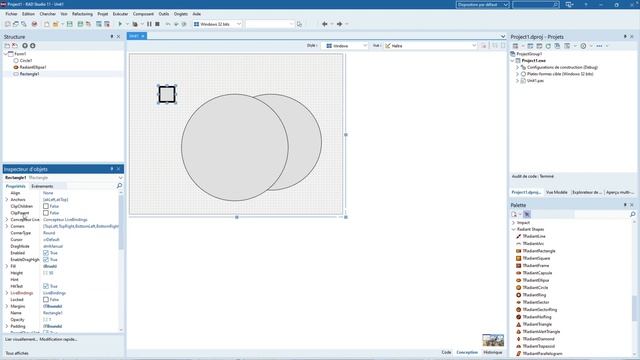Expand the Margins property
Image resolution: width=640 pixels, height=360 pixels.
(7, 306)
